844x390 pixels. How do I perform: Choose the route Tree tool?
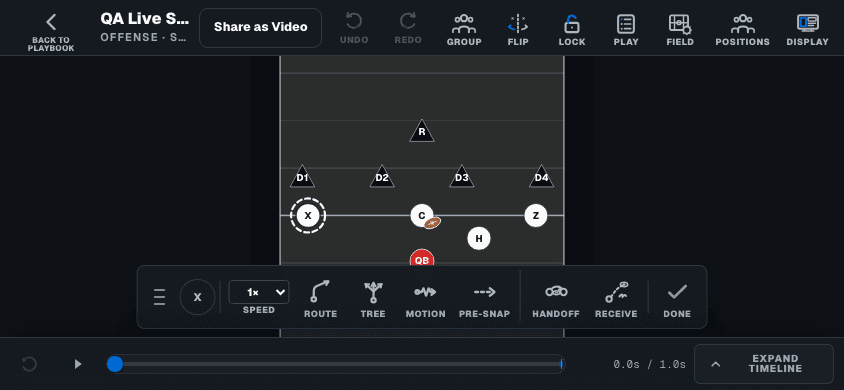(x=373, y=299)
